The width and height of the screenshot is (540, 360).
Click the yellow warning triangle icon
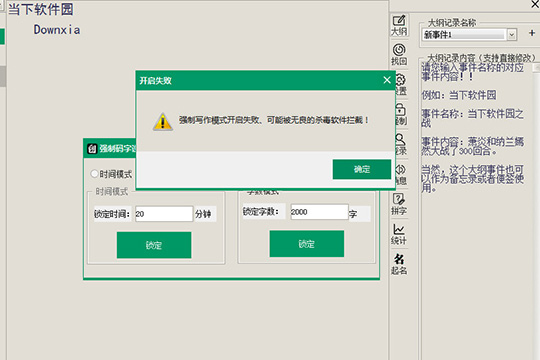click(x=163, y=121)
